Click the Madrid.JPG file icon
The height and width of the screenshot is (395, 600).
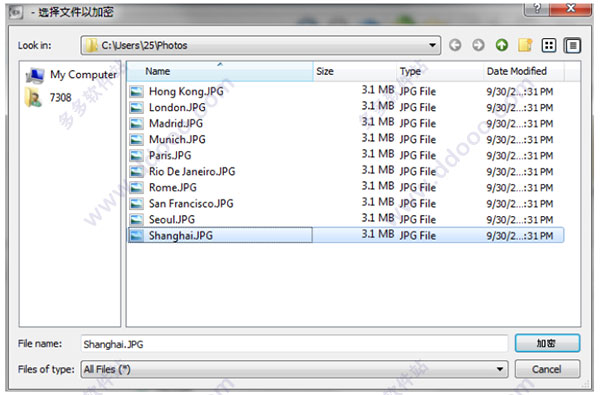(137, 124)
